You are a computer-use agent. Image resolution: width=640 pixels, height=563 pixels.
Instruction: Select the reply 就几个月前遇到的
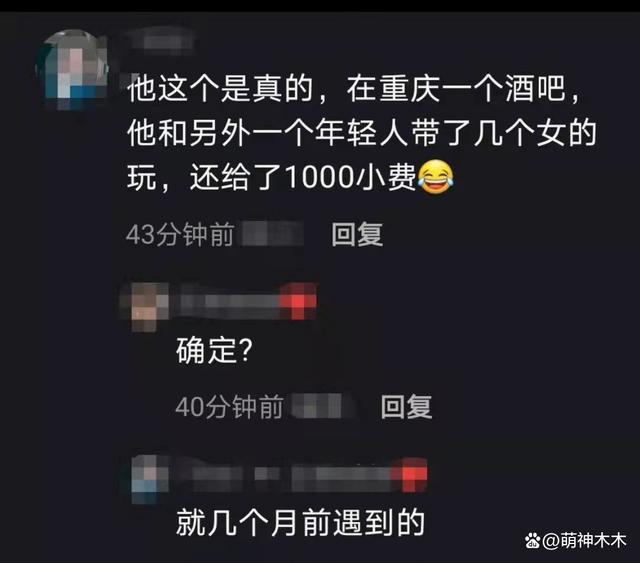click(300, 523)
